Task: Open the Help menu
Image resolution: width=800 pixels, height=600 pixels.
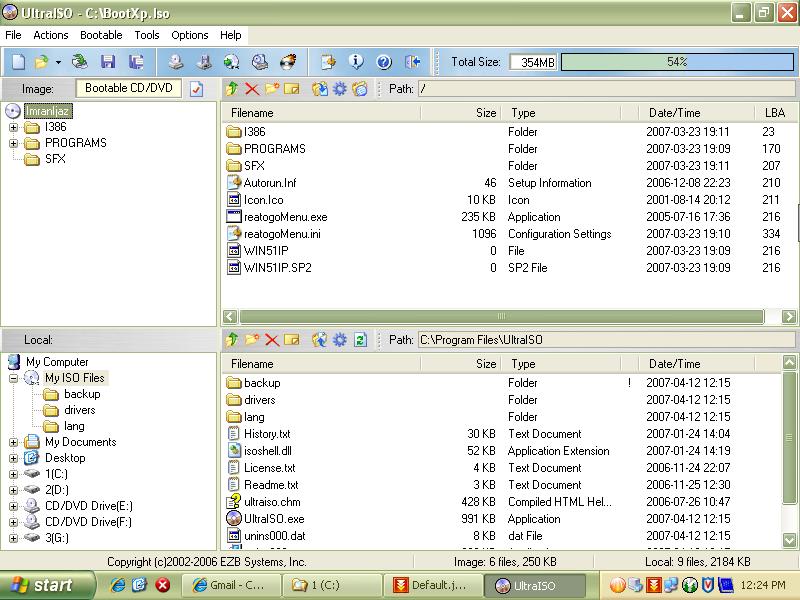Action: pos(231,35)
